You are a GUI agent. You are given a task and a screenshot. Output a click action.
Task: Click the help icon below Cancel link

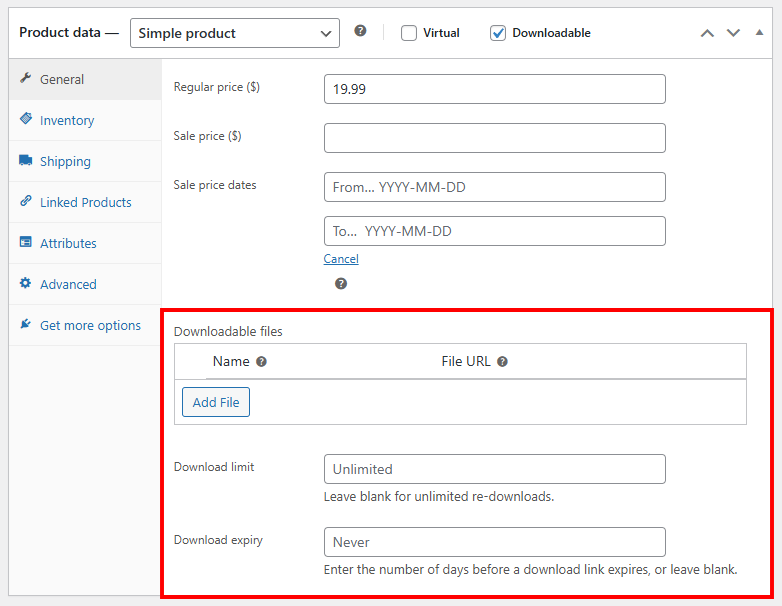(341, 284)
